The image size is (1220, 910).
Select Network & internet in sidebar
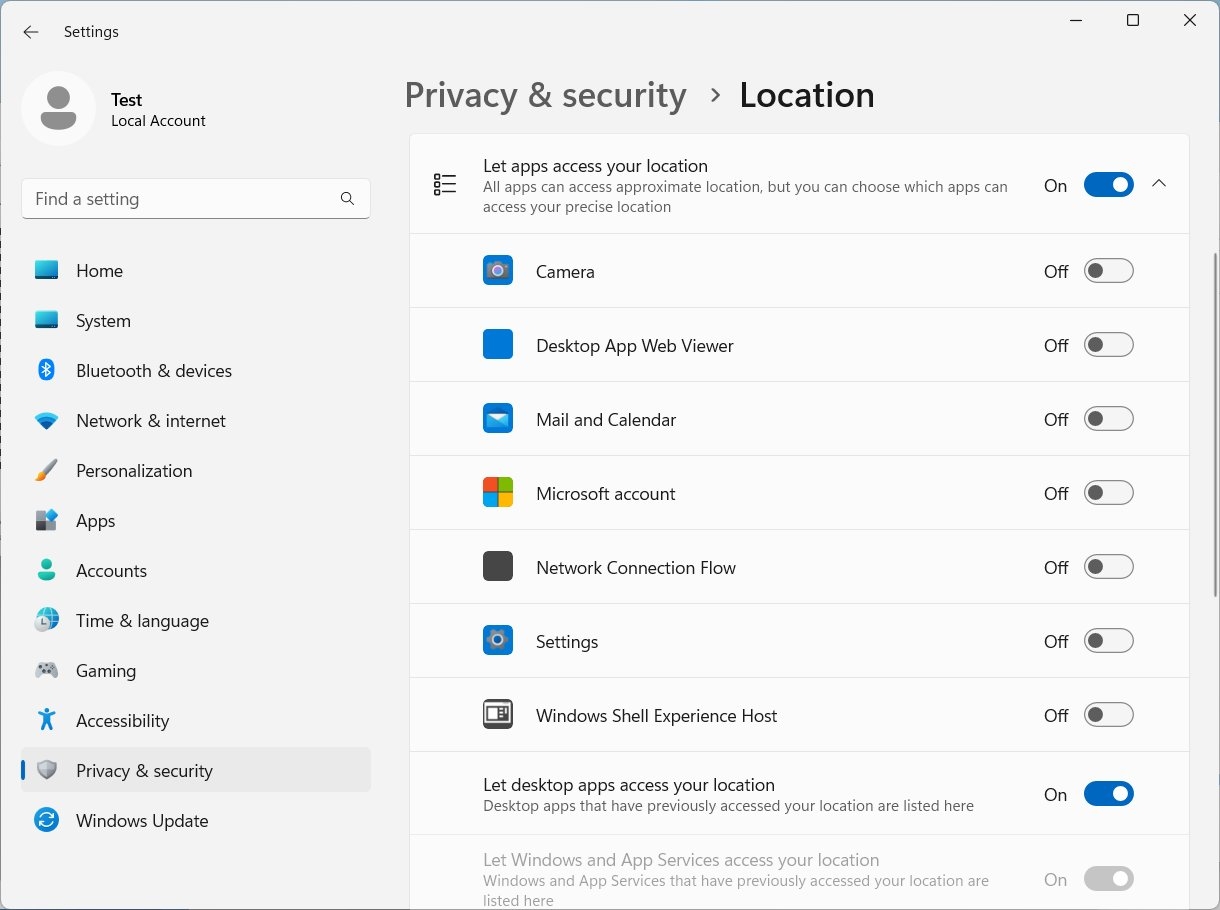tap(196, 421)
